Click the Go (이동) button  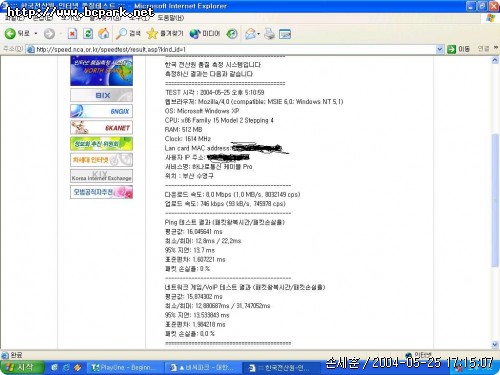coord(459,49)
